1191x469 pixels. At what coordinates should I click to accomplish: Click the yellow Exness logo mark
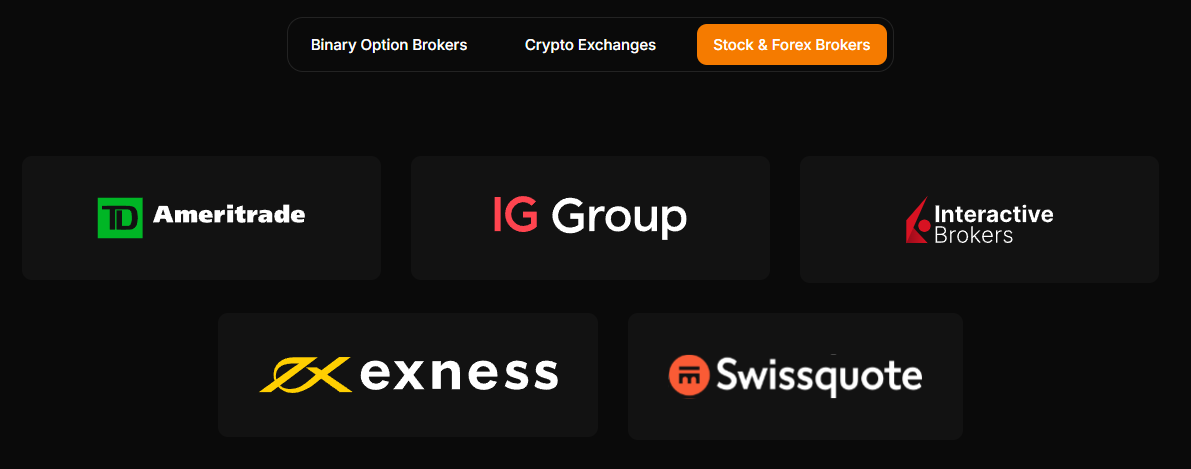(304, 374)
